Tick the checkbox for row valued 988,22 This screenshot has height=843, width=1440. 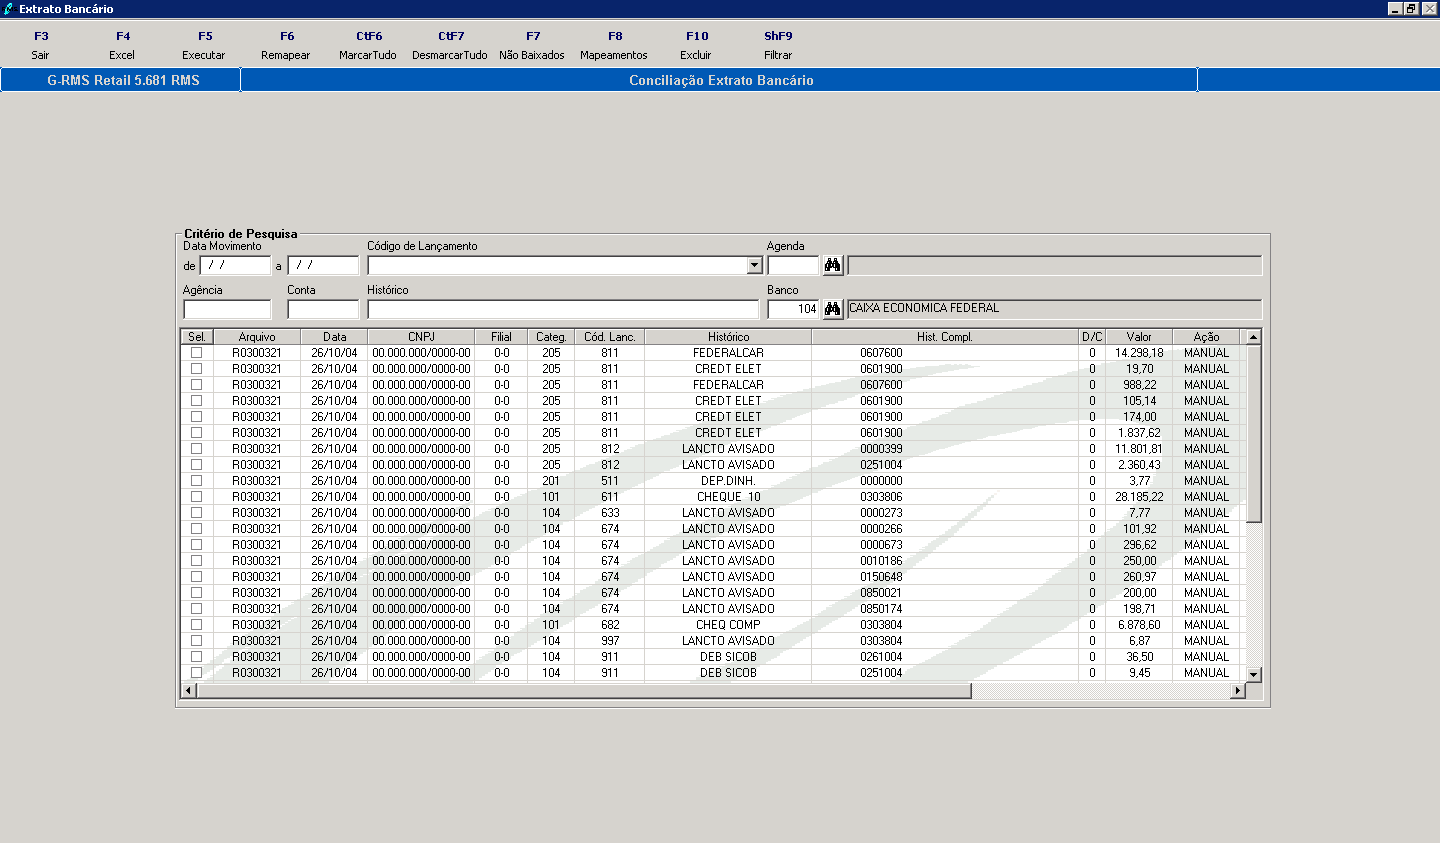(196, 384)
